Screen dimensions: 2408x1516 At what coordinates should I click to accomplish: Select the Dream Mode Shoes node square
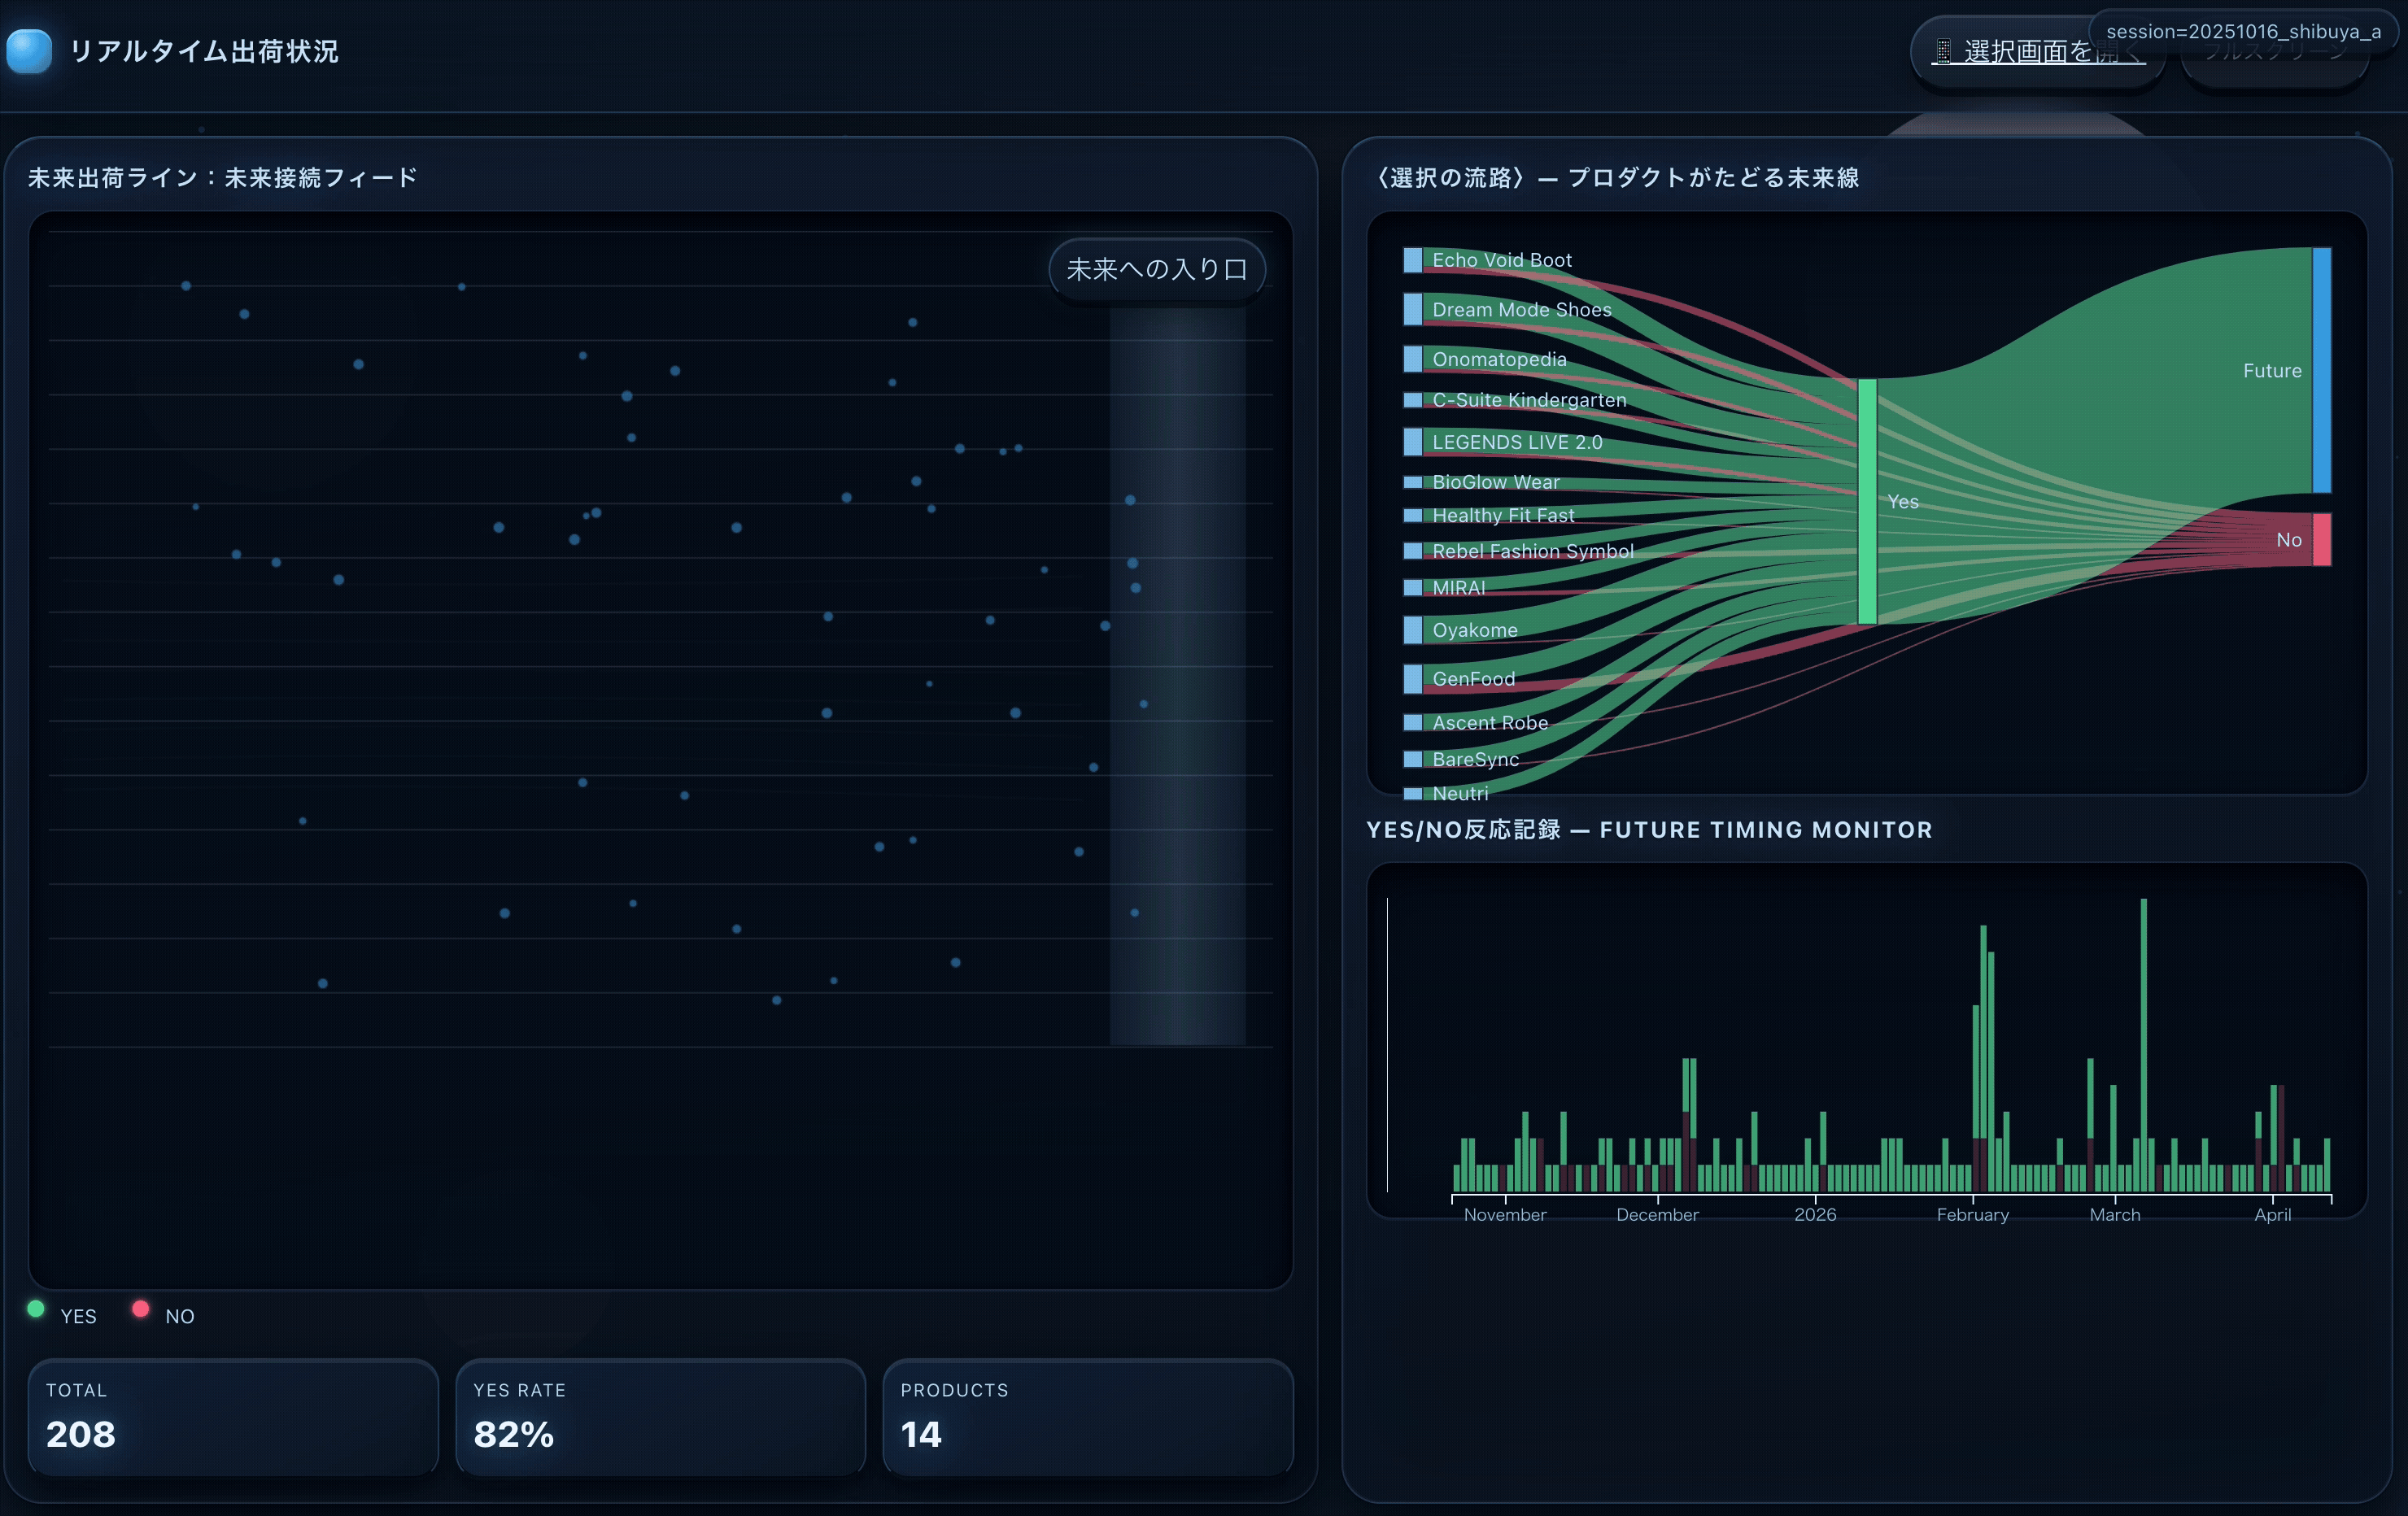pos(1412,309)
